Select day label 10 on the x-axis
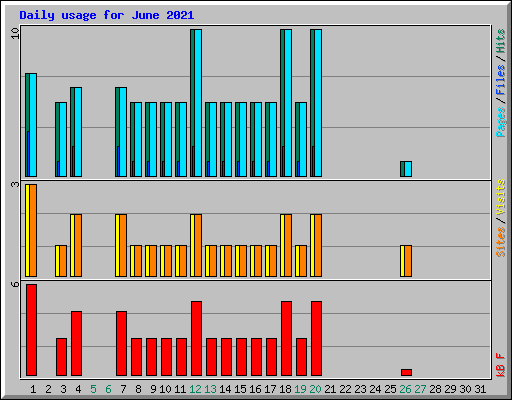Screen dimensions: 512x400 (165, 389)
